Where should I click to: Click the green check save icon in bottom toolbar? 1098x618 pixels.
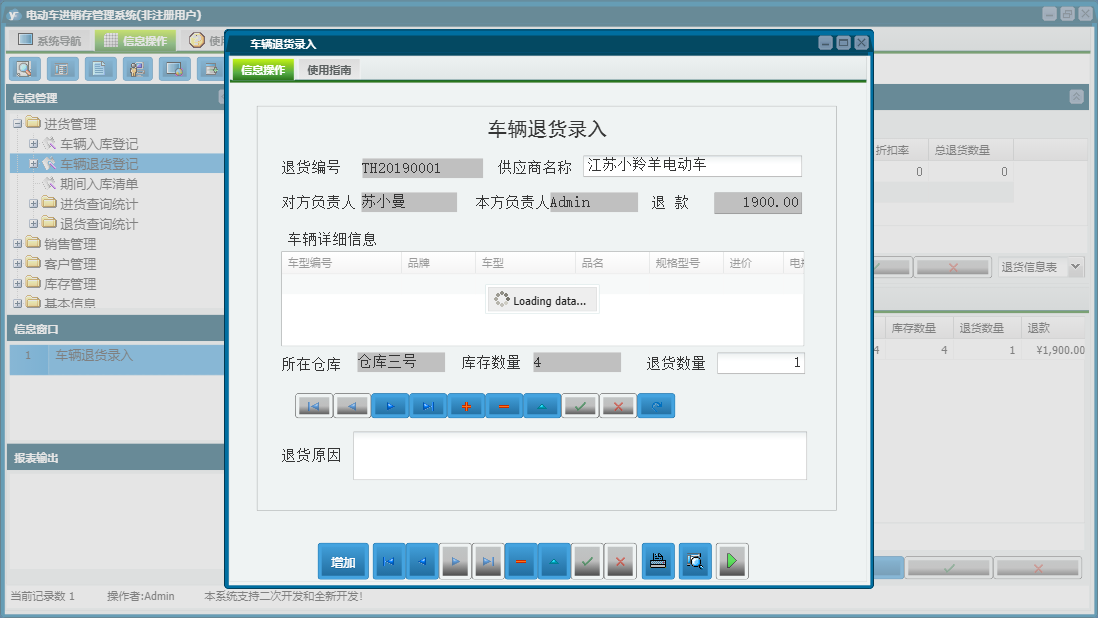[x=587, y=561]
